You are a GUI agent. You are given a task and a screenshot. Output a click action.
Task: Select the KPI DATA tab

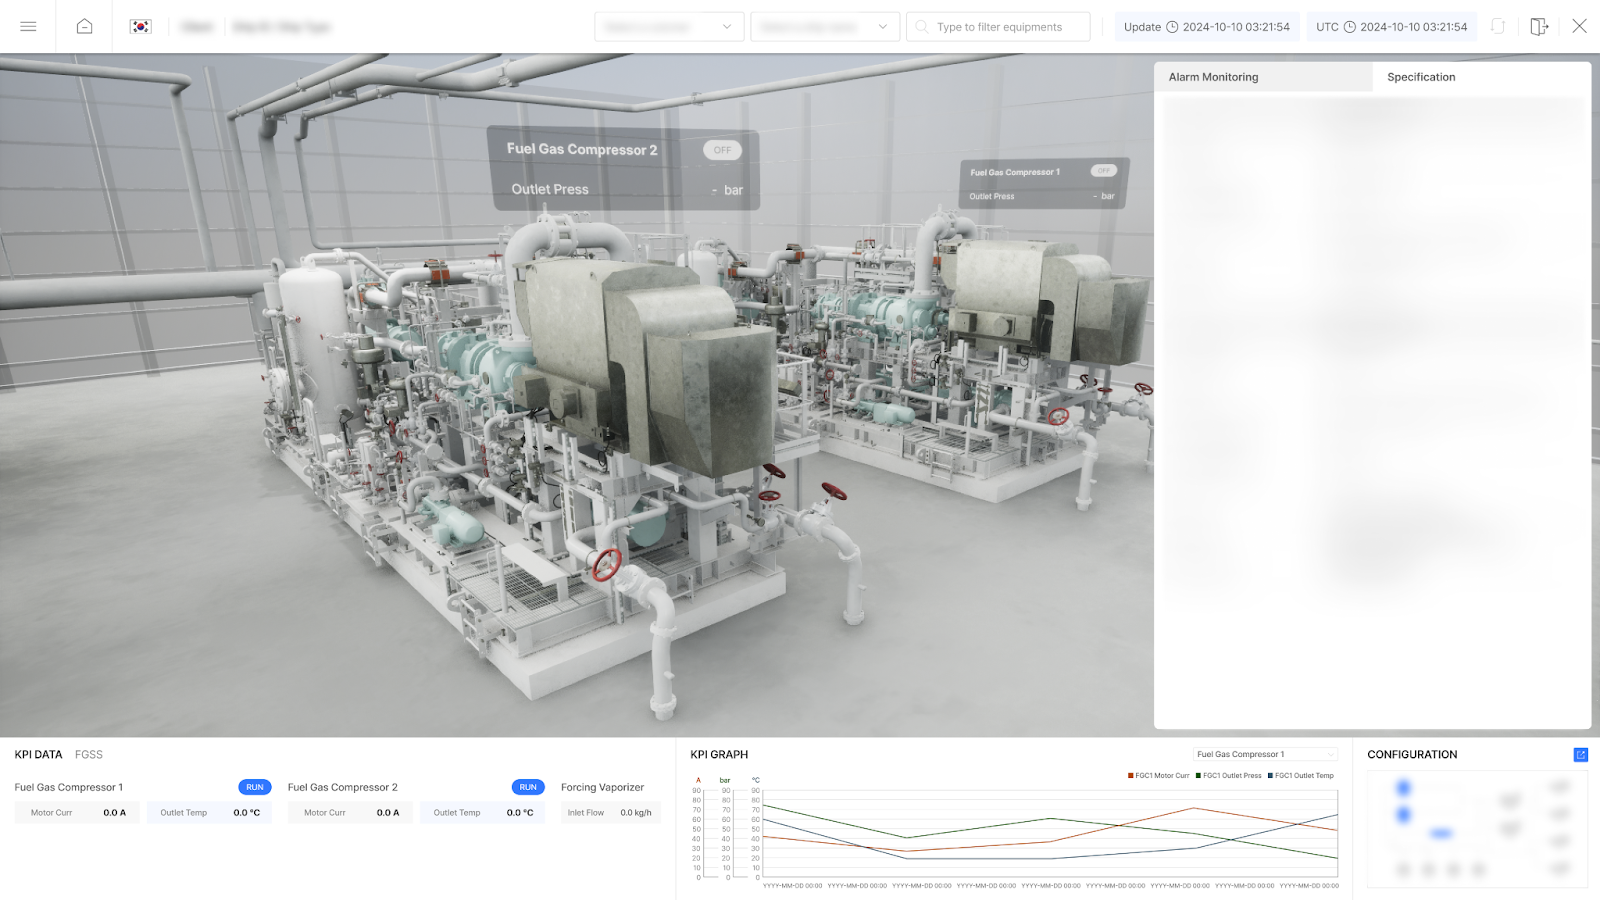tap(39, 755)
